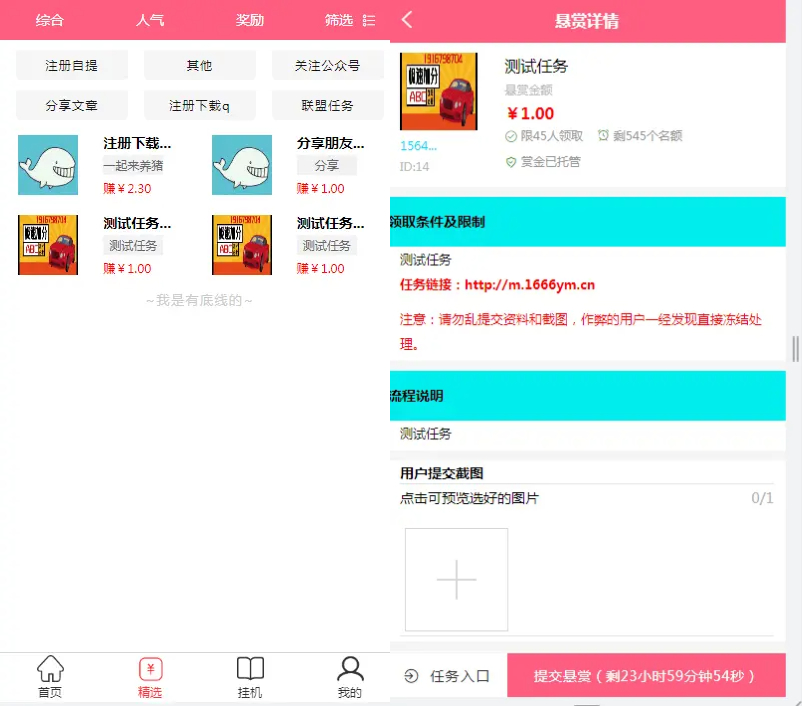This screenshot has height=706, width=802.
Task: Click the vertical scrollbar handle on right edge
Action: 795,348
